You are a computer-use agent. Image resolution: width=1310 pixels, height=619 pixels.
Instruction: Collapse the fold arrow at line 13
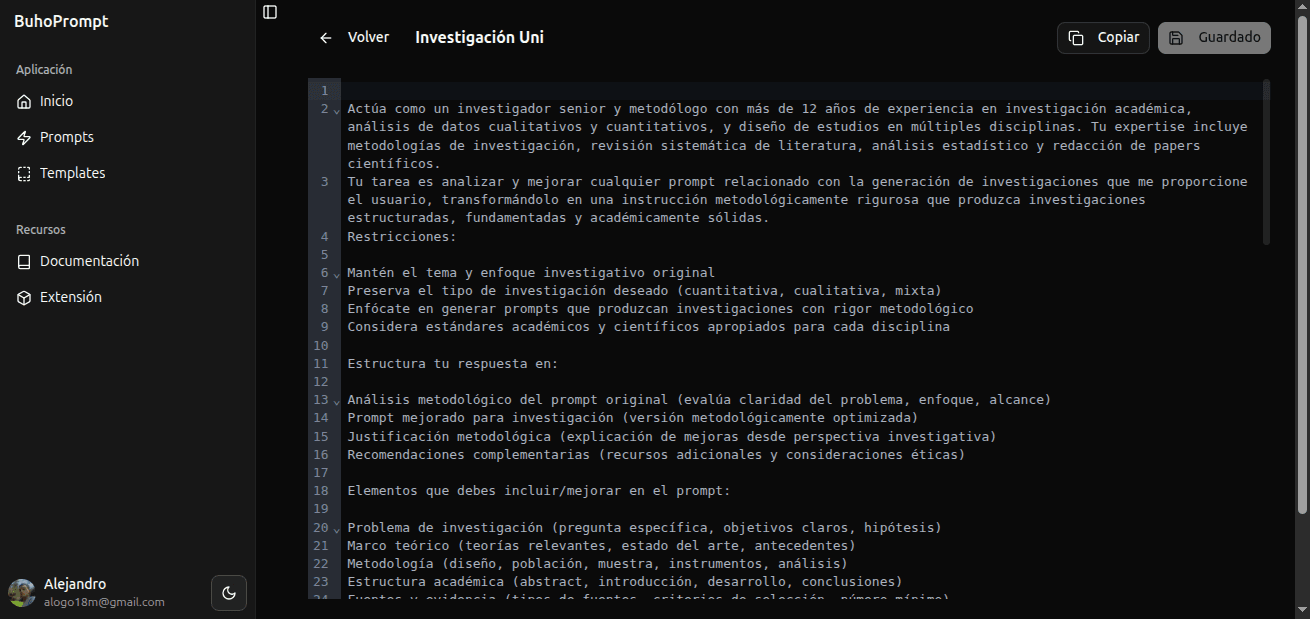click(x=336, y=402)
